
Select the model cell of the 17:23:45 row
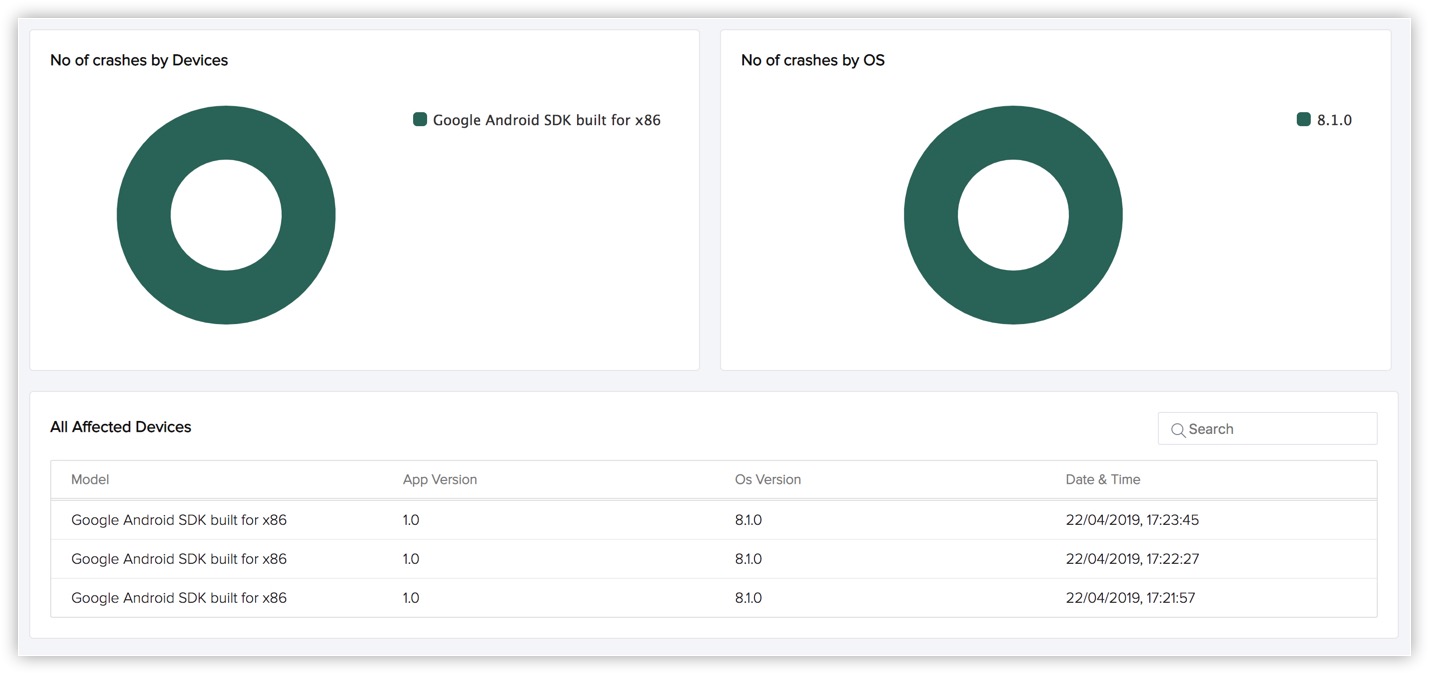point(179,520)
